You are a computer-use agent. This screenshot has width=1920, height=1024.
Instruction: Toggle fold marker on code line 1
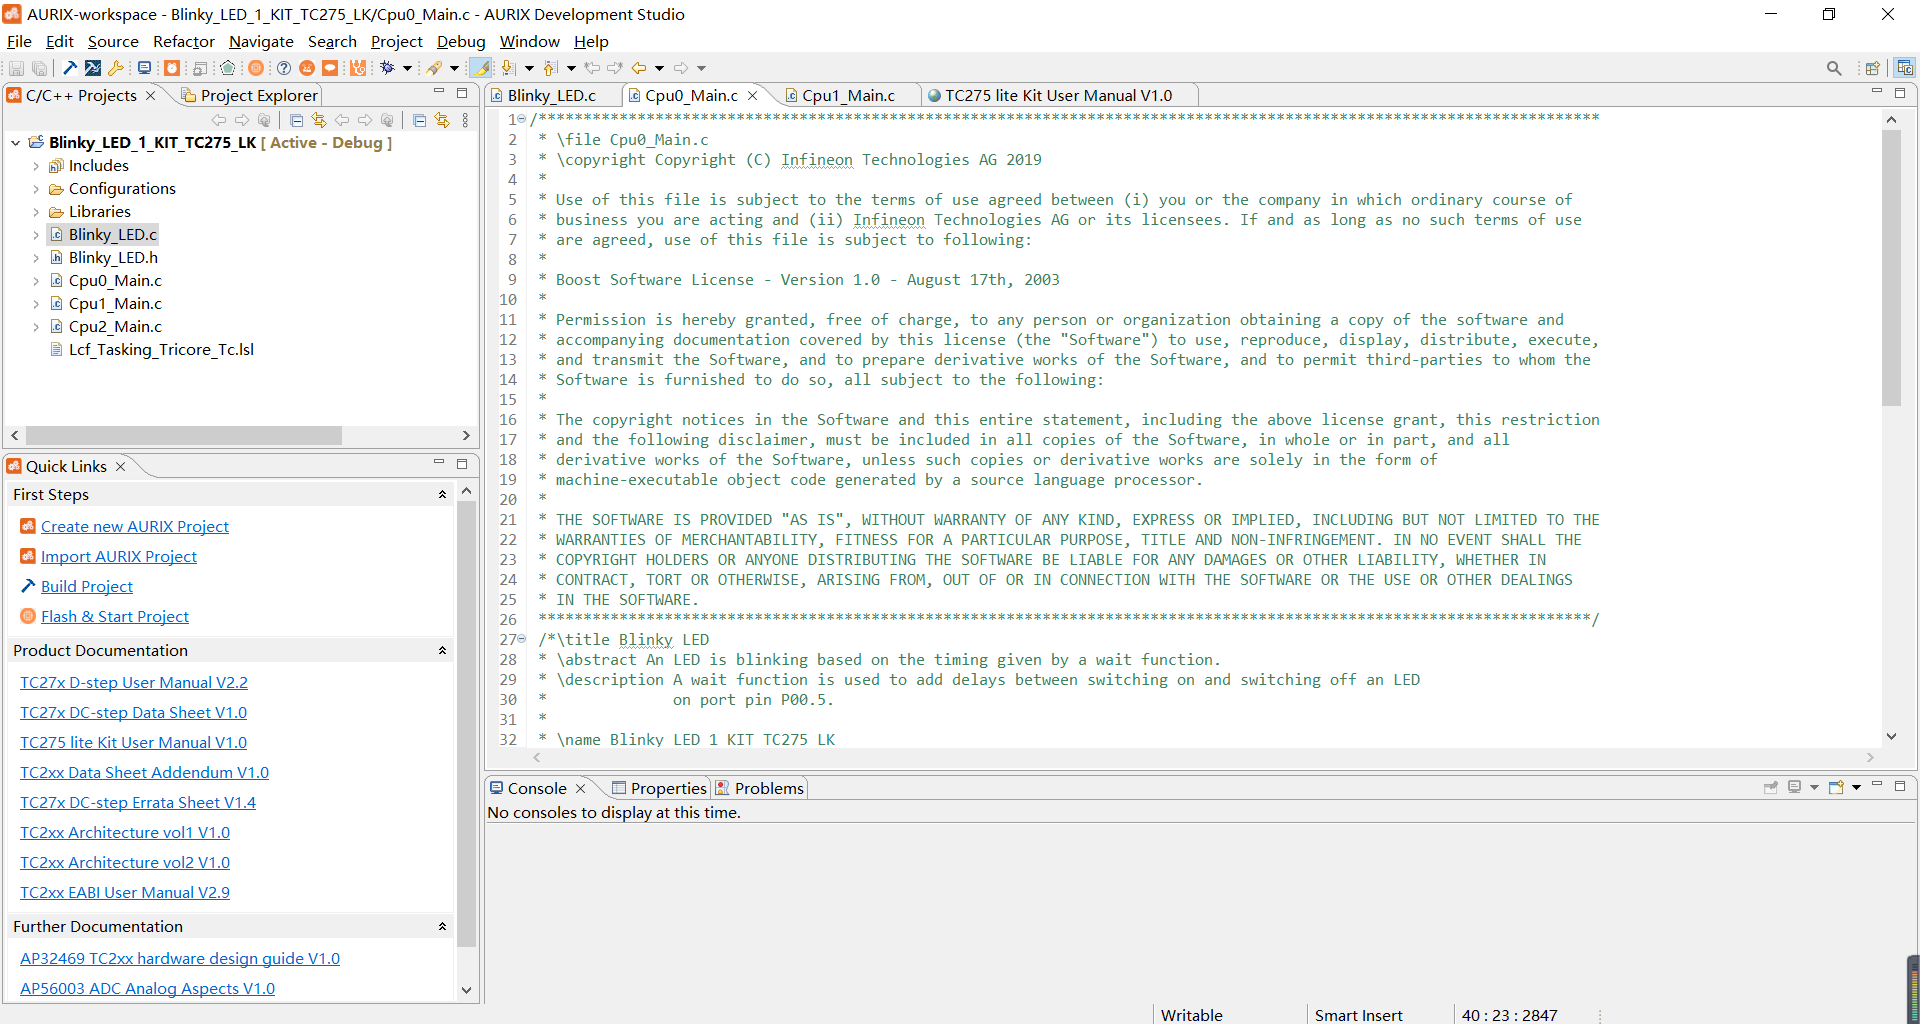(522, 119)
